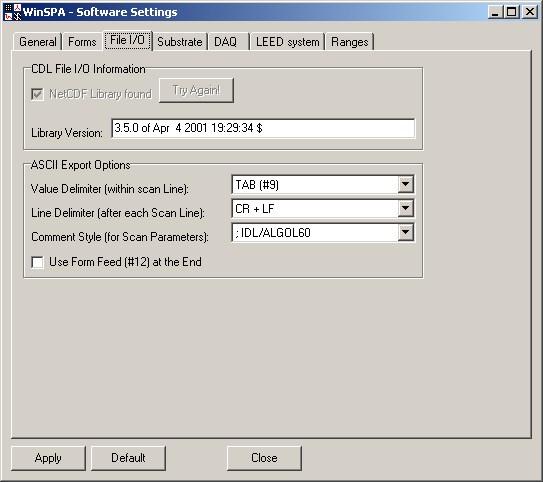Click the Value Delimiter (within scan Line) label
This screenshot has width=543, height=482.
coord(110,189)
